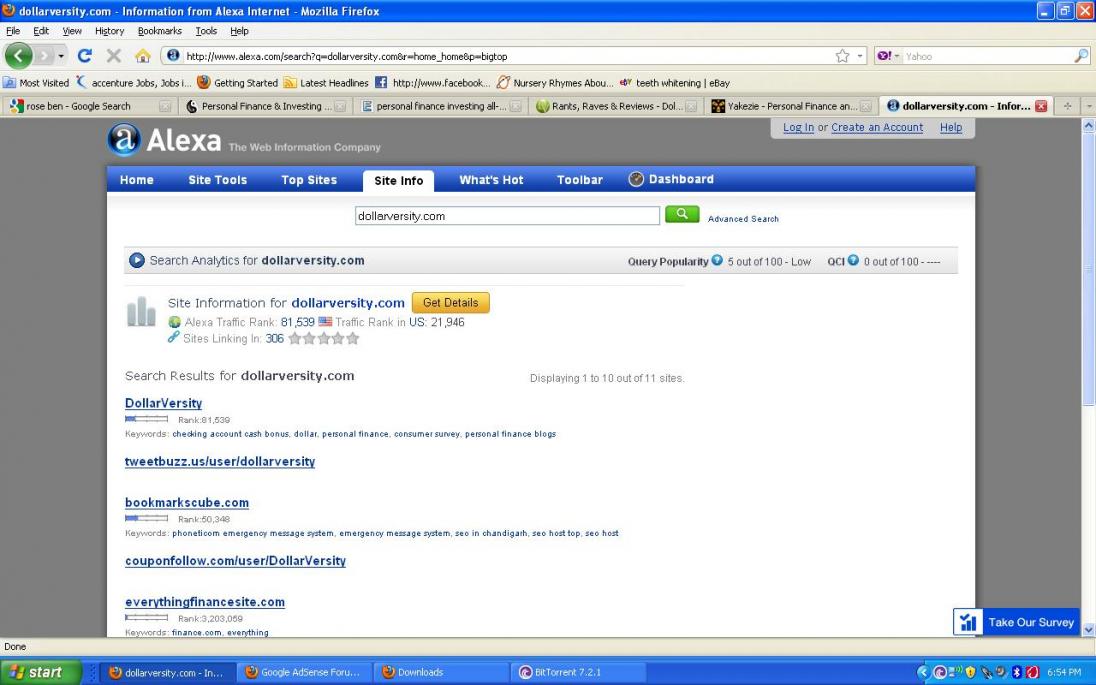Click the Windows start button

pyautogui.click(x=41, y=672)
